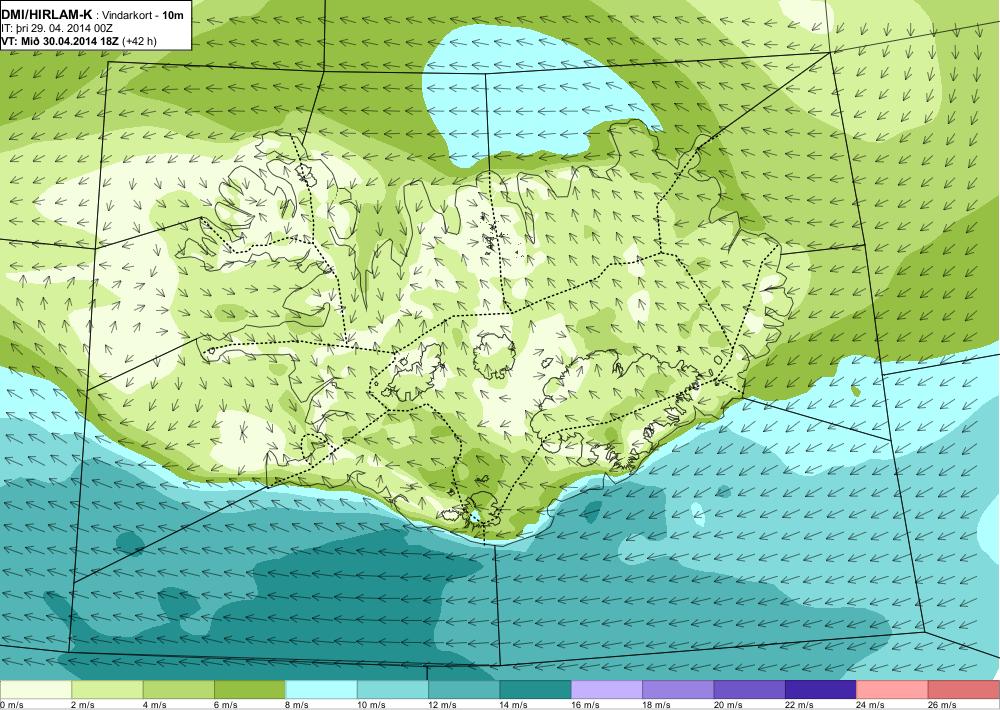Select the light turquoise 10–12 m/s legend swatch
1000x710 pixels.
click(x=393, y=690)
